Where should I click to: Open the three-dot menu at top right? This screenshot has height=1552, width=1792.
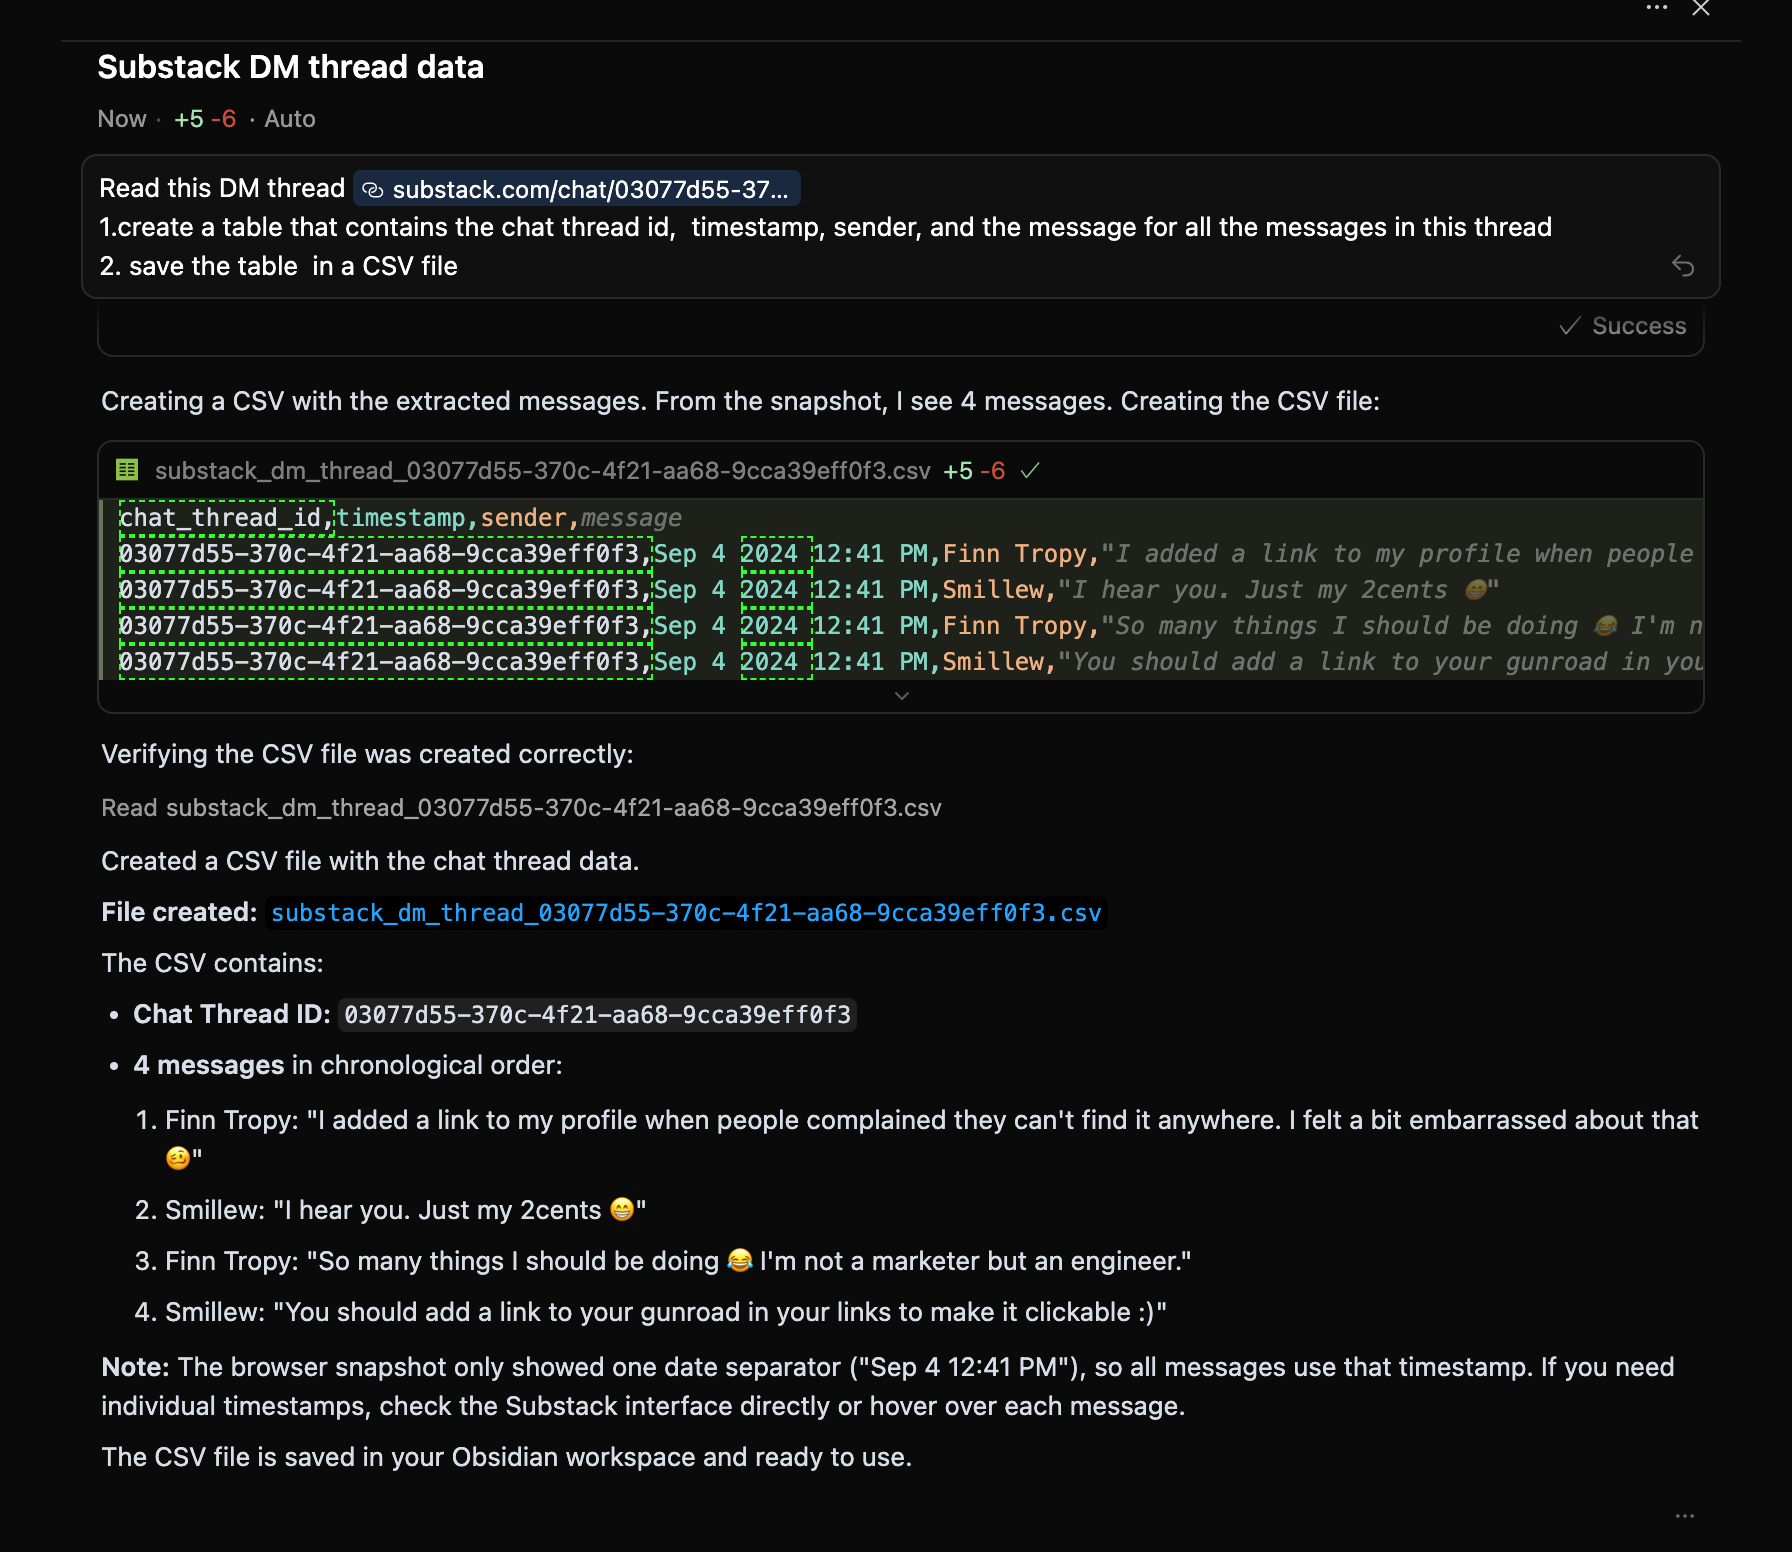pyautogui.click(x=1657, y=8)
